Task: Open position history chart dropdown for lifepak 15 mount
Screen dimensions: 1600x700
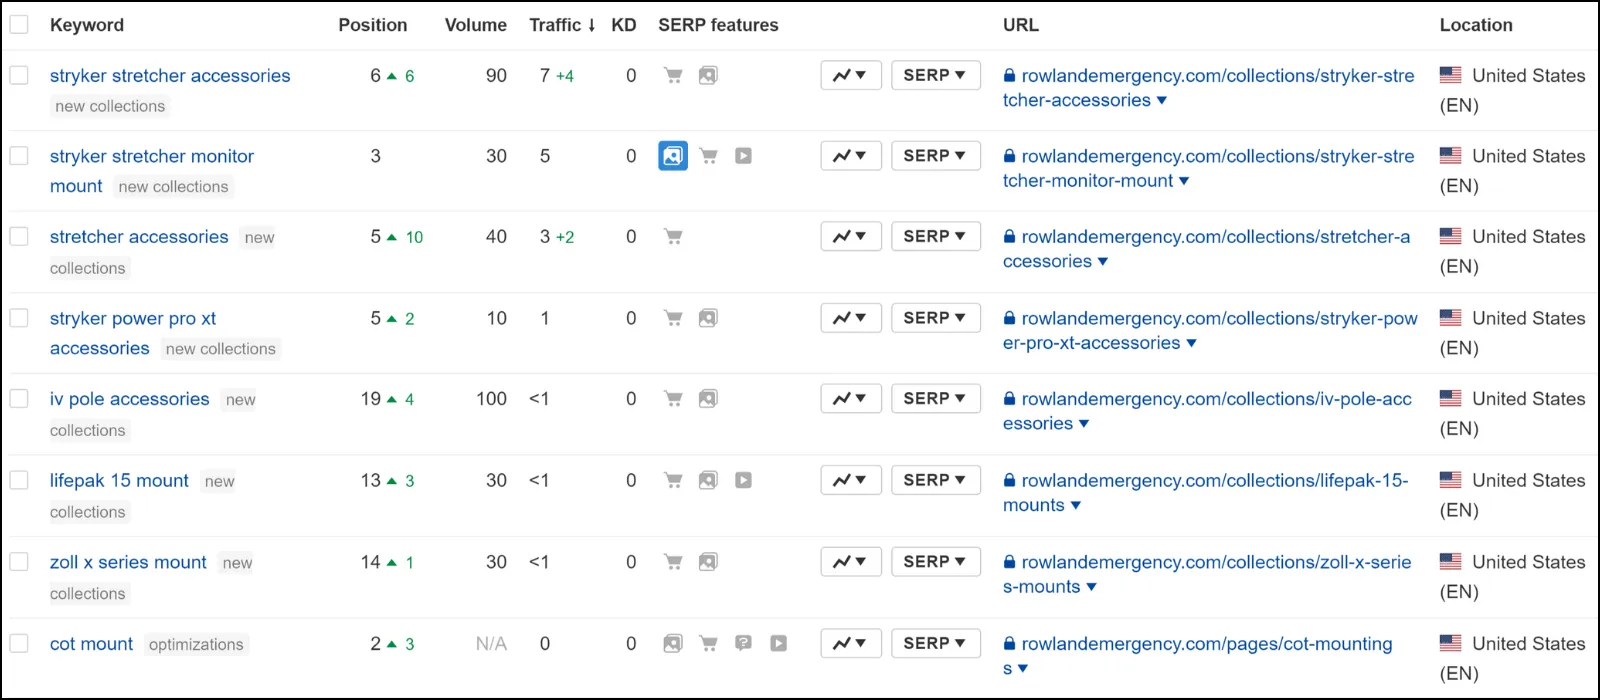Action: point(850,481)
